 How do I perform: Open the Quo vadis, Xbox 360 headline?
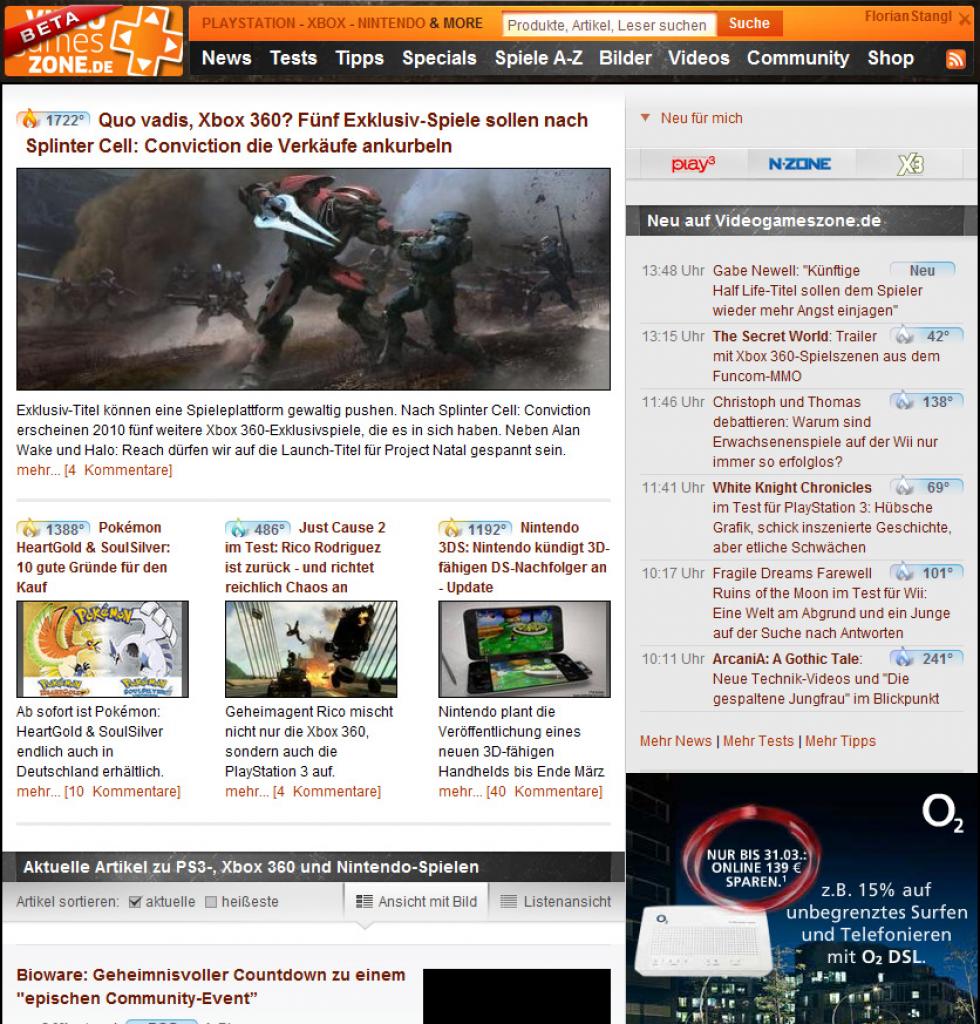[x=307, y=133]
